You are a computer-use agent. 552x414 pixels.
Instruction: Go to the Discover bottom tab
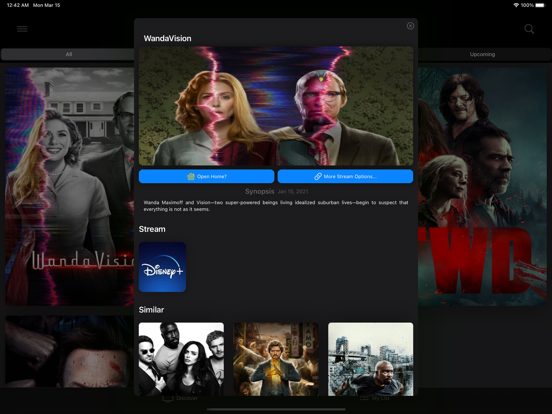[x=180, y=398]
